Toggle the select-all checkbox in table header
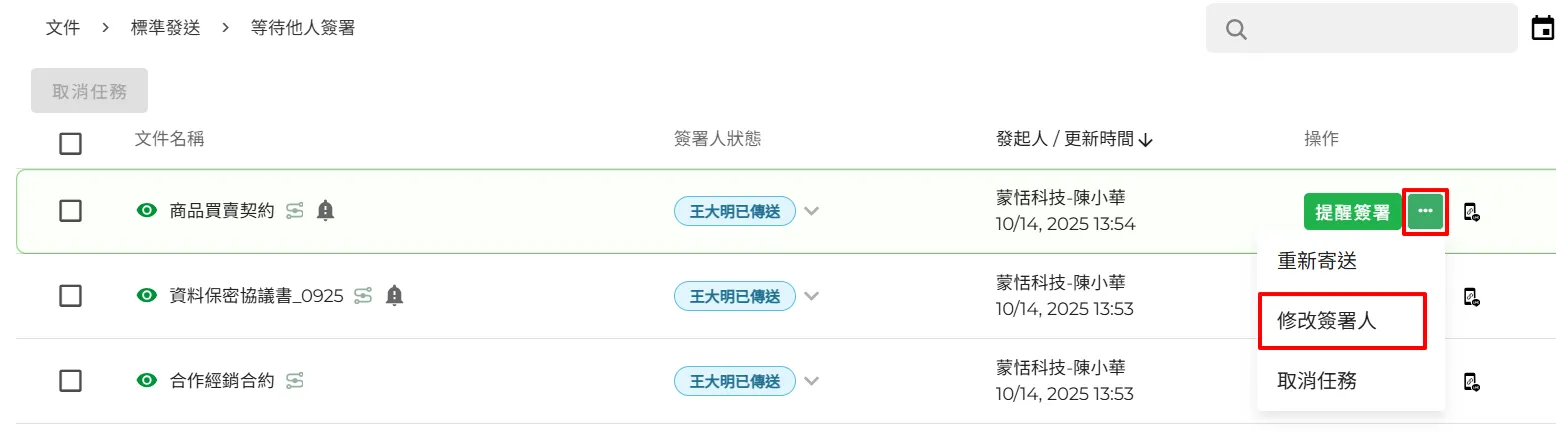1556x433 pixels. pos(70,143)
